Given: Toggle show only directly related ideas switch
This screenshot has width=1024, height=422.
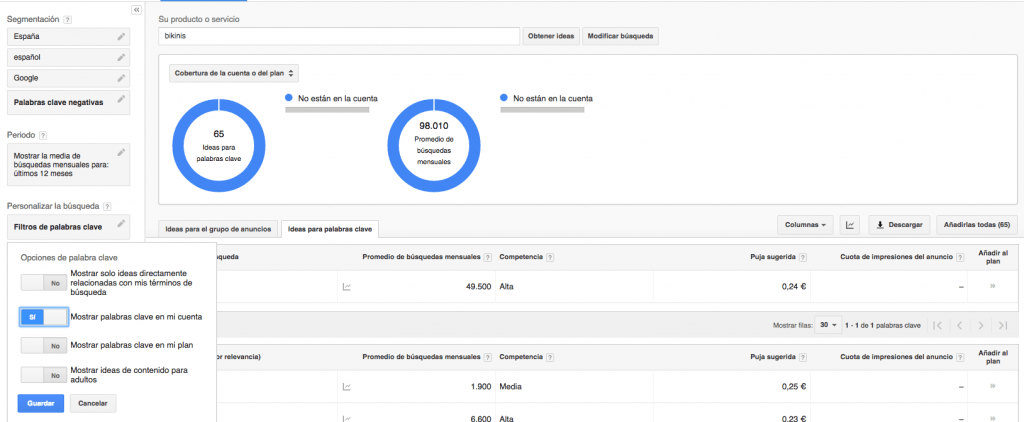Looking at the screenshot, I should [x=44, y=283].
